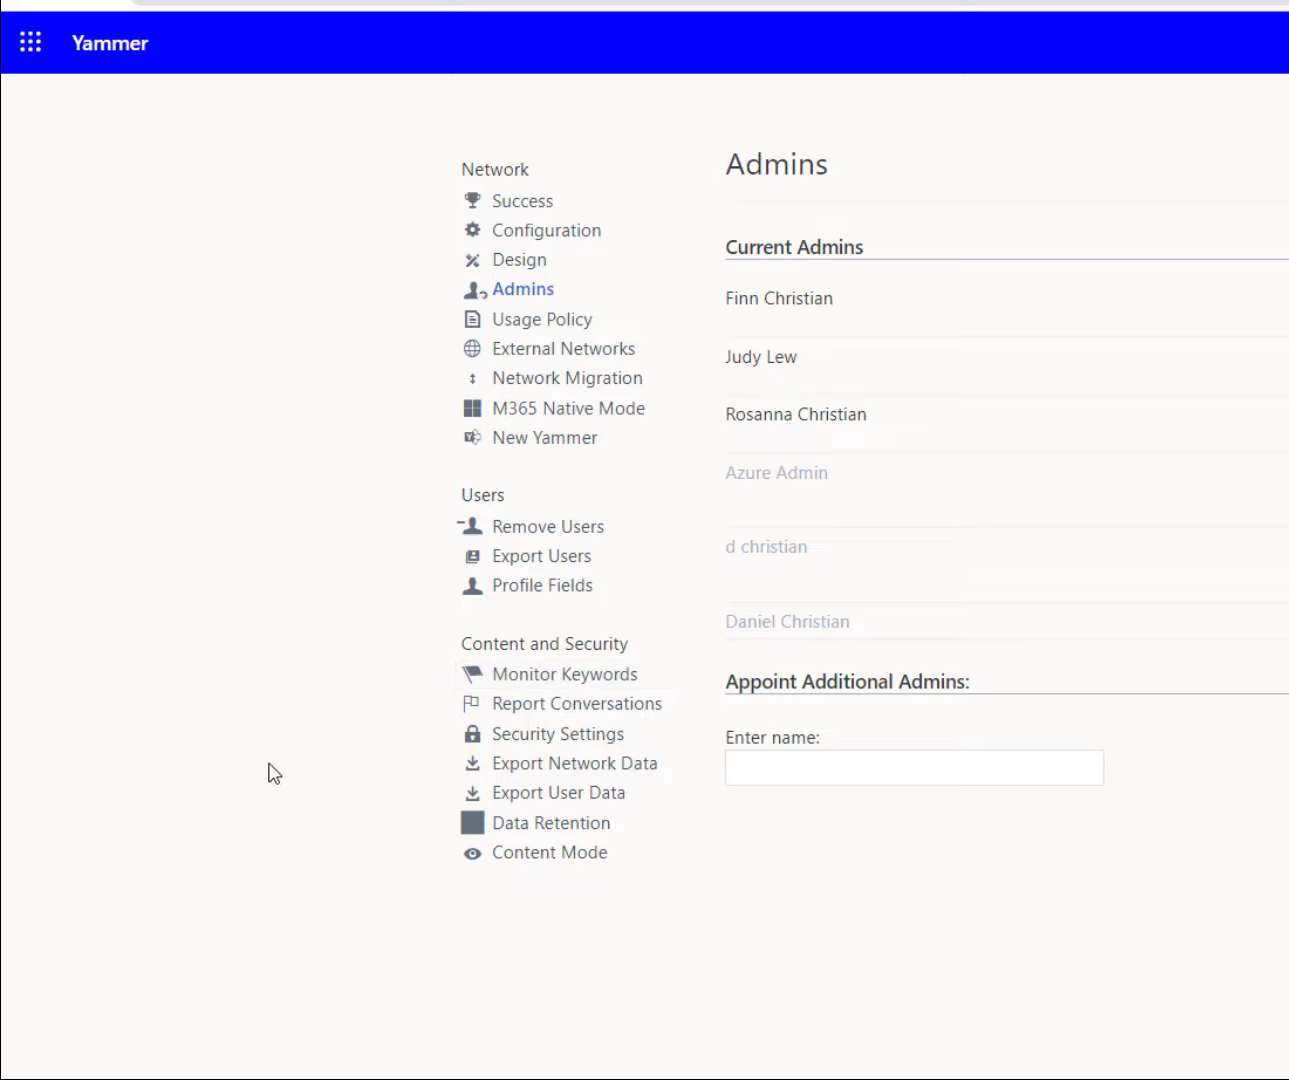Screen dimensions: 1289x1080
Task: Click the trophy icon beside Success
Action: tap(473, 200)
